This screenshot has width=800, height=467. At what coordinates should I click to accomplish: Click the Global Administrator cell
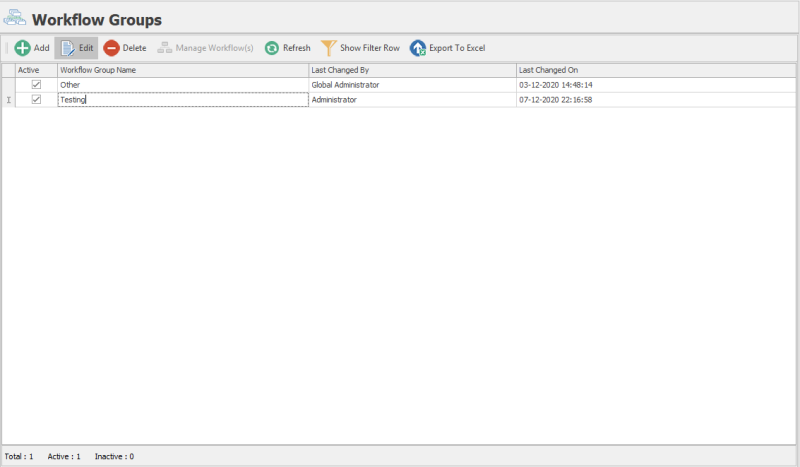(346, 85)
